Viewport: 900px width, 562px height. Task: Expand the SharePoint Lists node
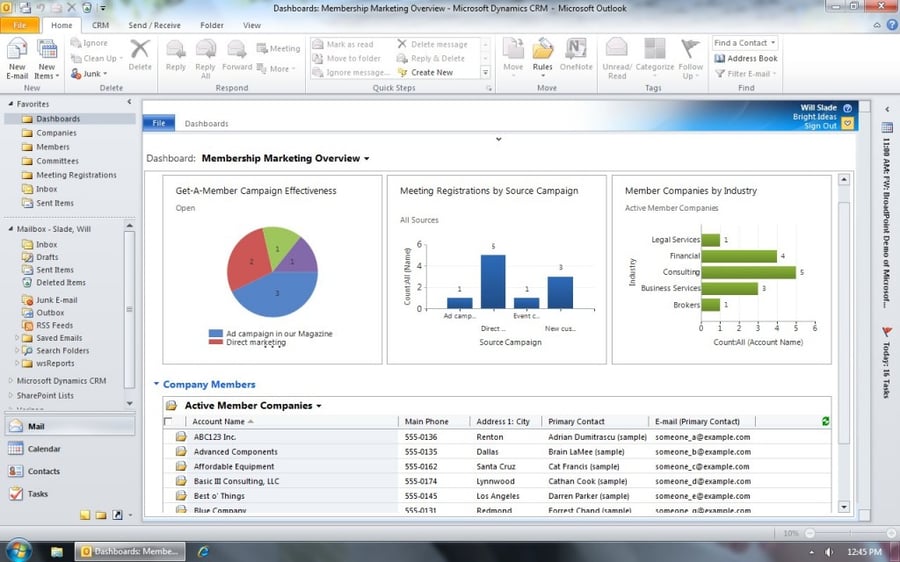point(10,395)
